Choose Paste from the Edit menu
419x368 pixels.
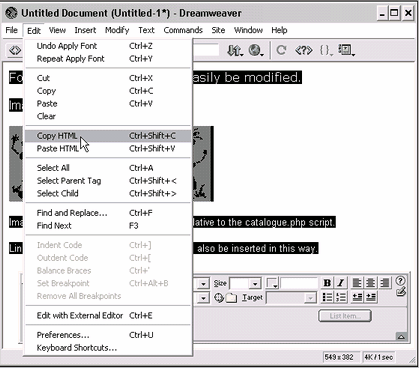(108, 104)
